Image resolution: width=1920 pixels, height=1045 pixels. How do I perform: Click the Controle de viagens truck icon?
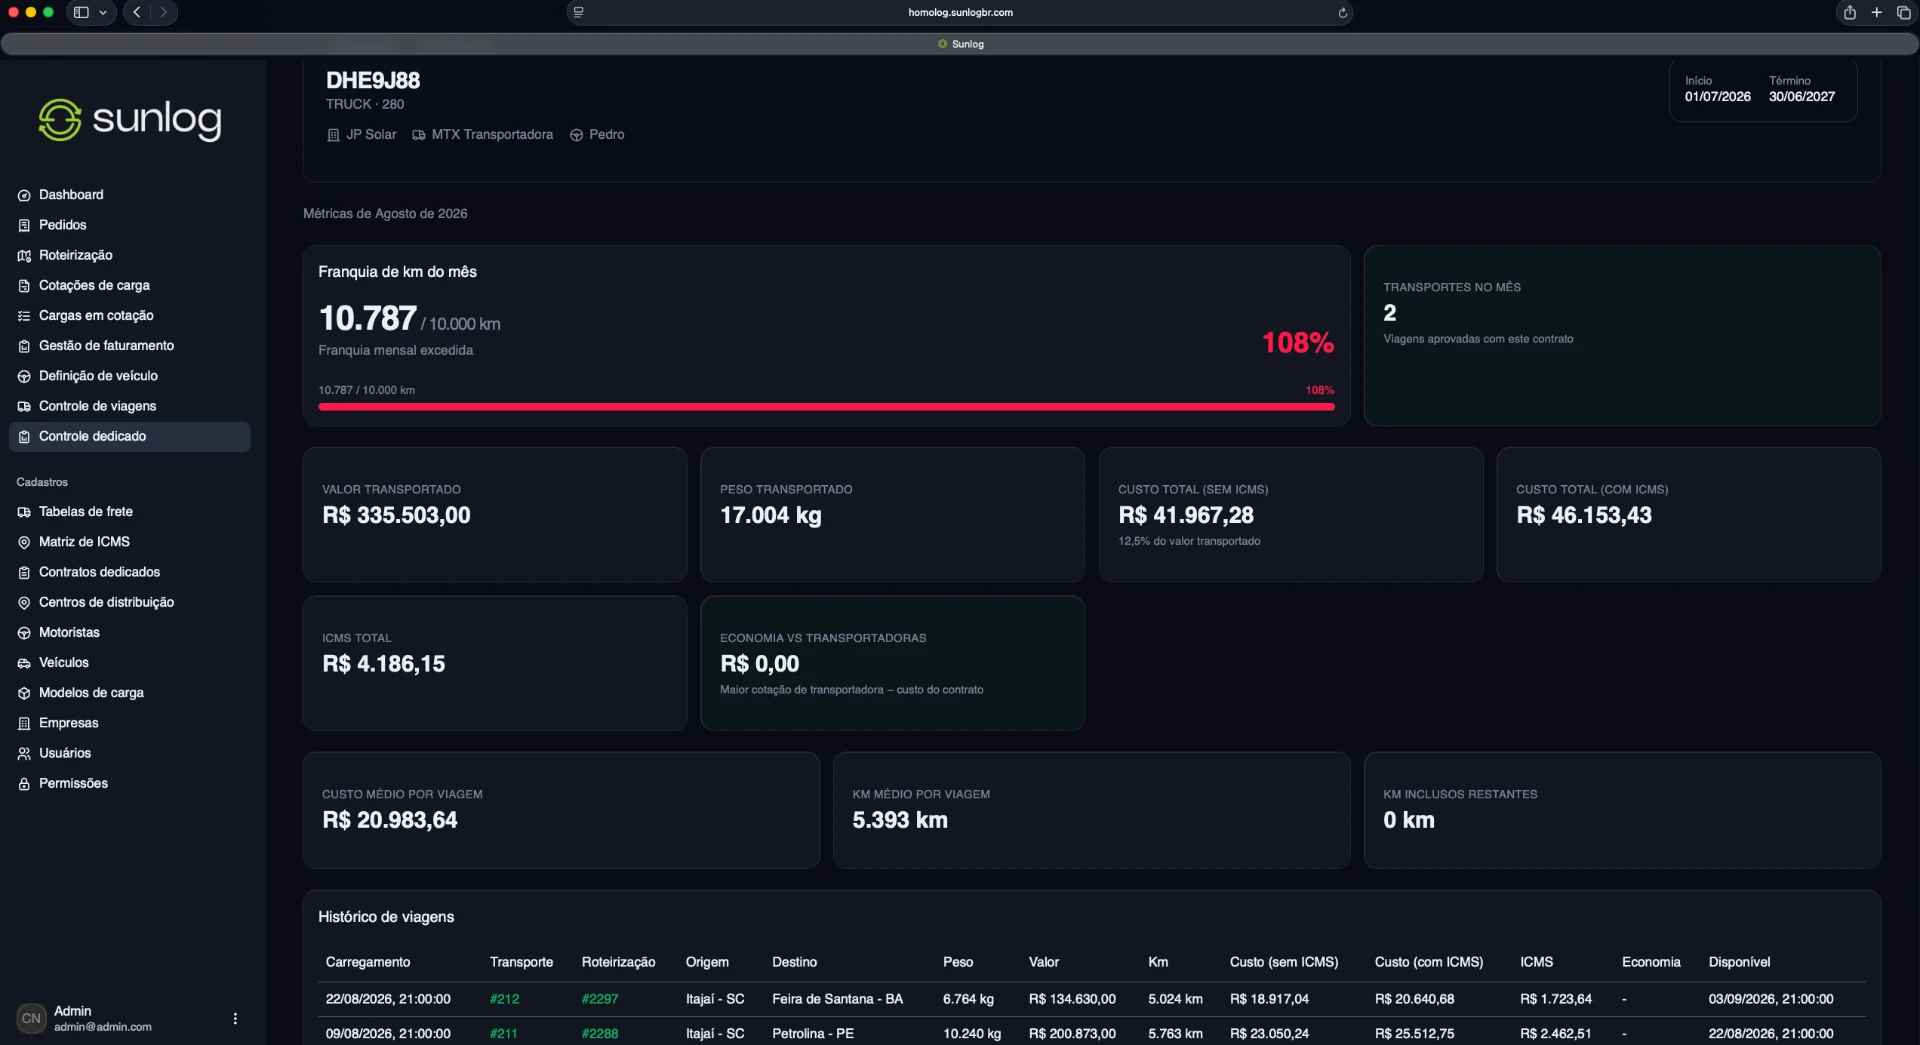(x=24, y=407)
